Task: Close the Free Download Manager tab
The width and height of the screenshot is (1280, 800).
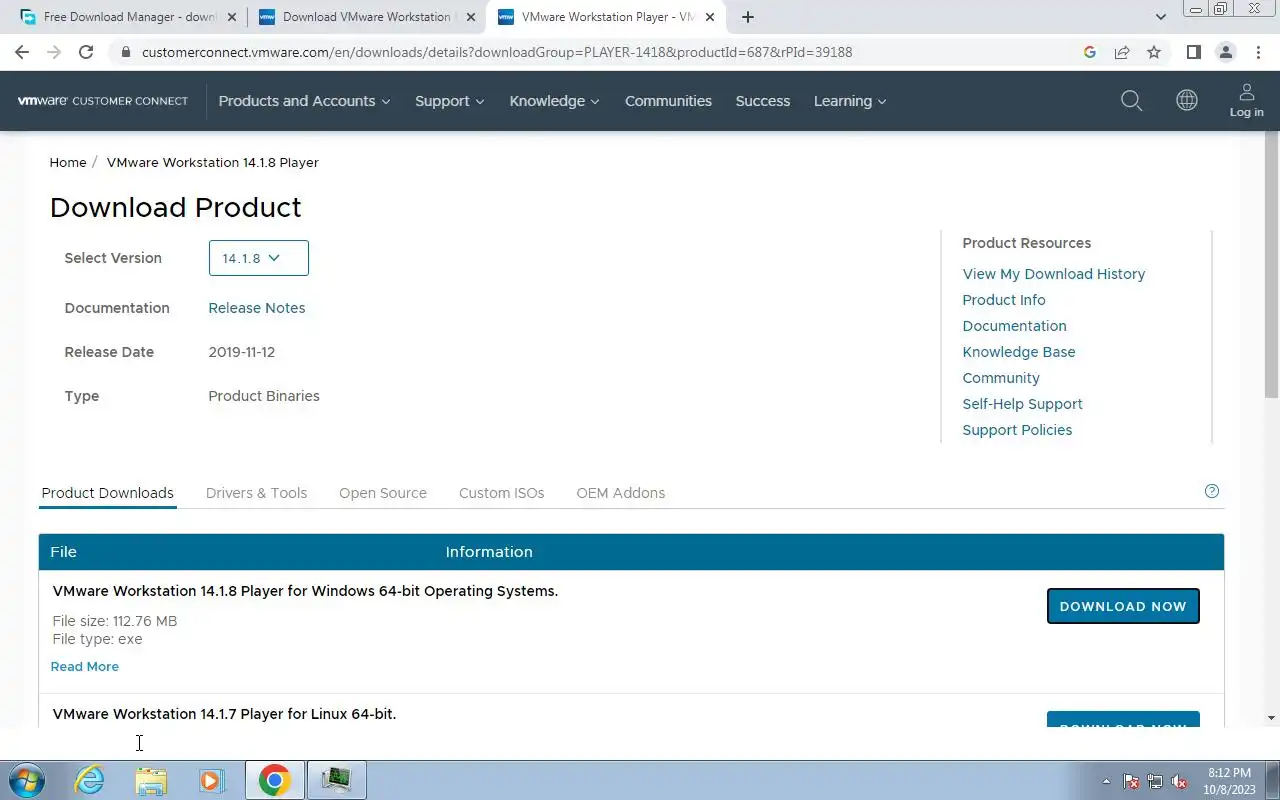Action: [x=232, y=17]
